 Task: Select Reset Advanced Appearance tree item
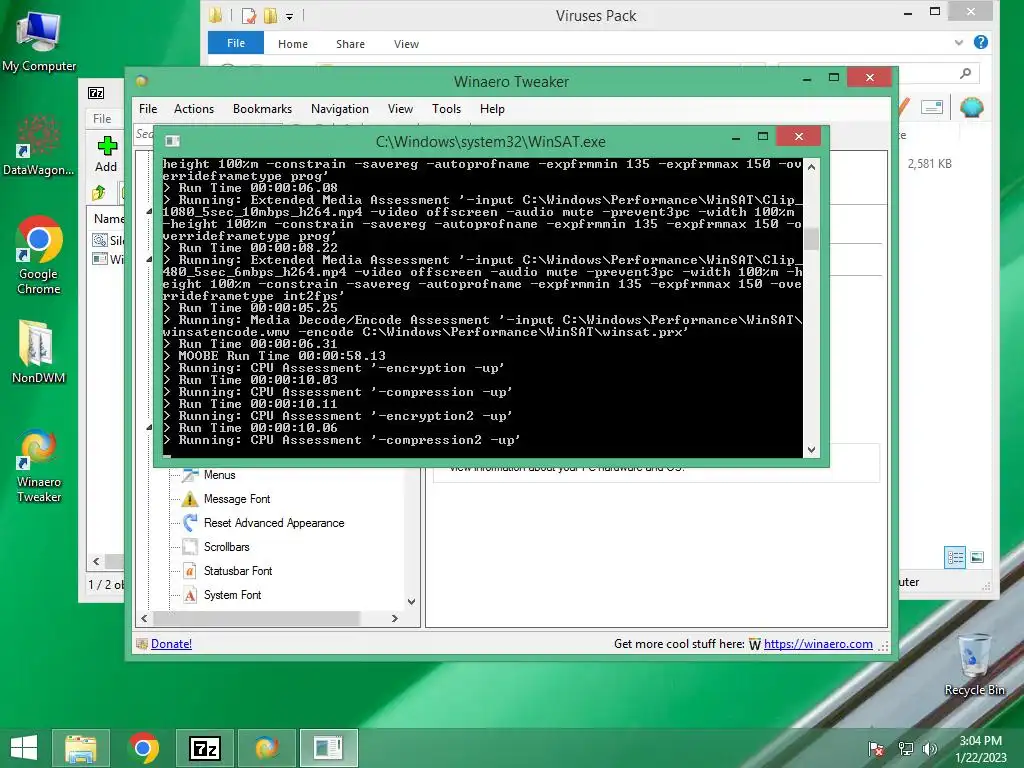coord(274,523)
